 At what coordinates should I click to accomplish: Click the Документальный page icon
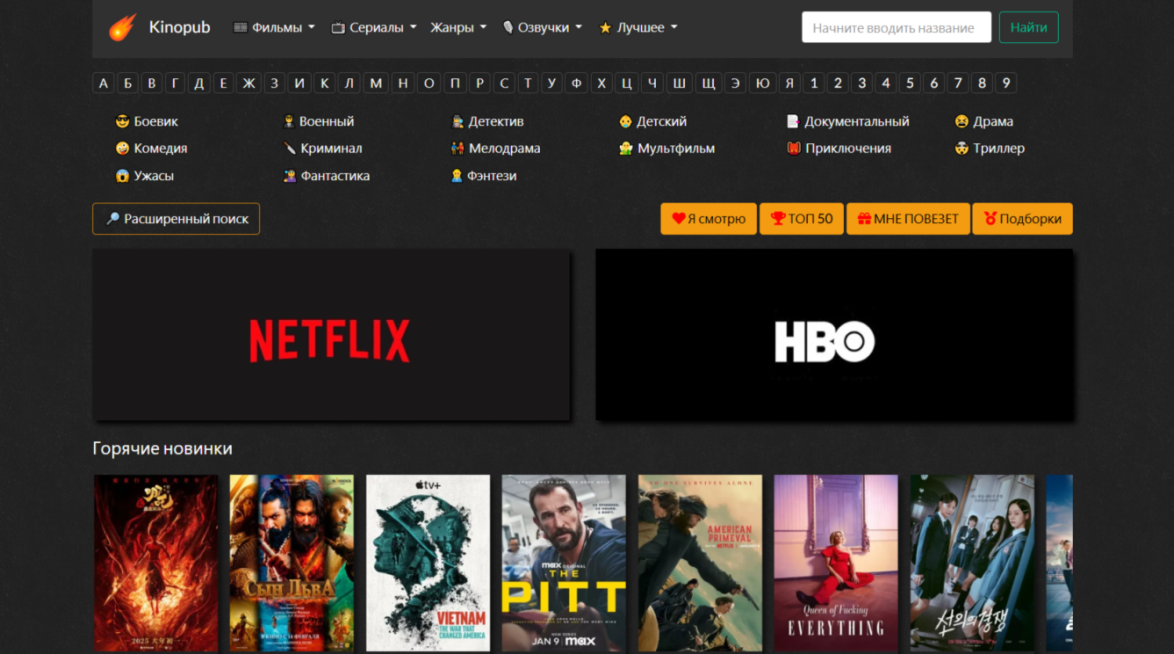[x=793, y=121]
